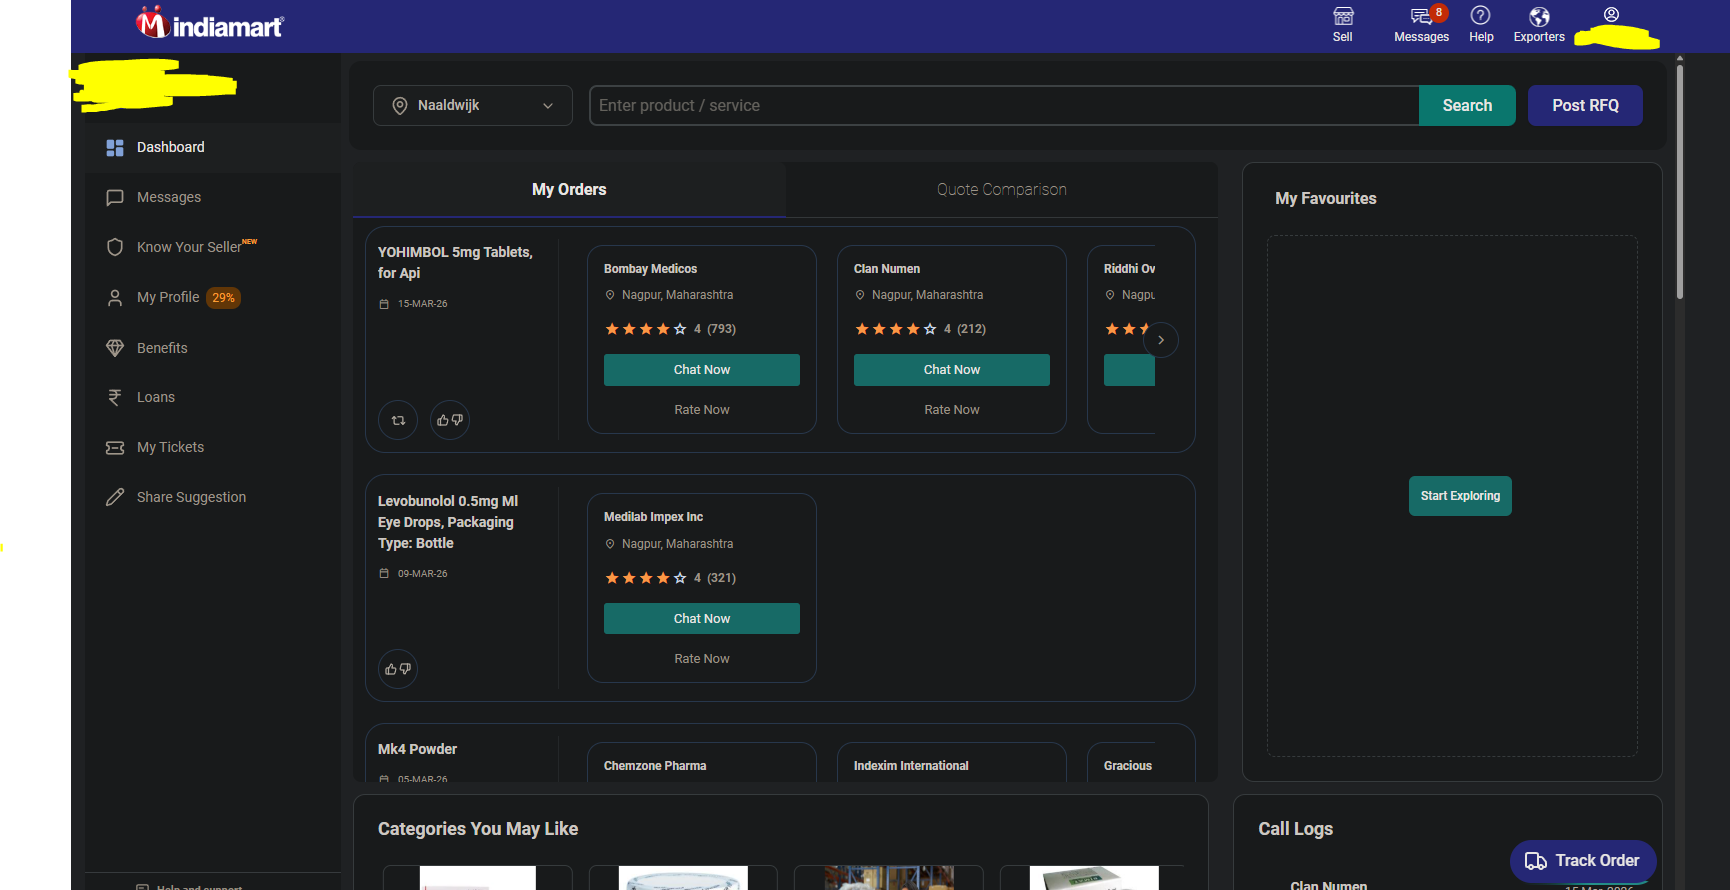Click the Sell store icon in header
This screenshot has height=890, width=1730.
pyautogui.click(x=1342, y=17)
